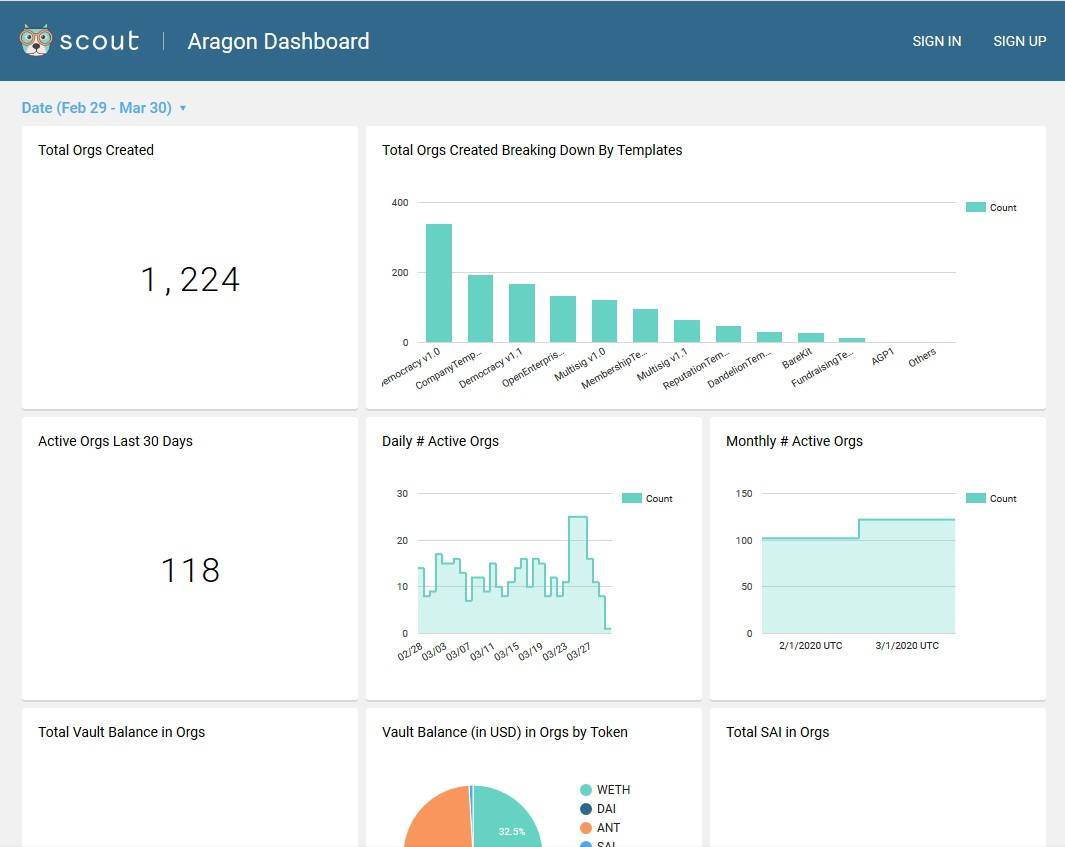Click the WETH legend dot in the pie chart
This screenshot has height=847, width=1065.
click(x=585, y=789)
